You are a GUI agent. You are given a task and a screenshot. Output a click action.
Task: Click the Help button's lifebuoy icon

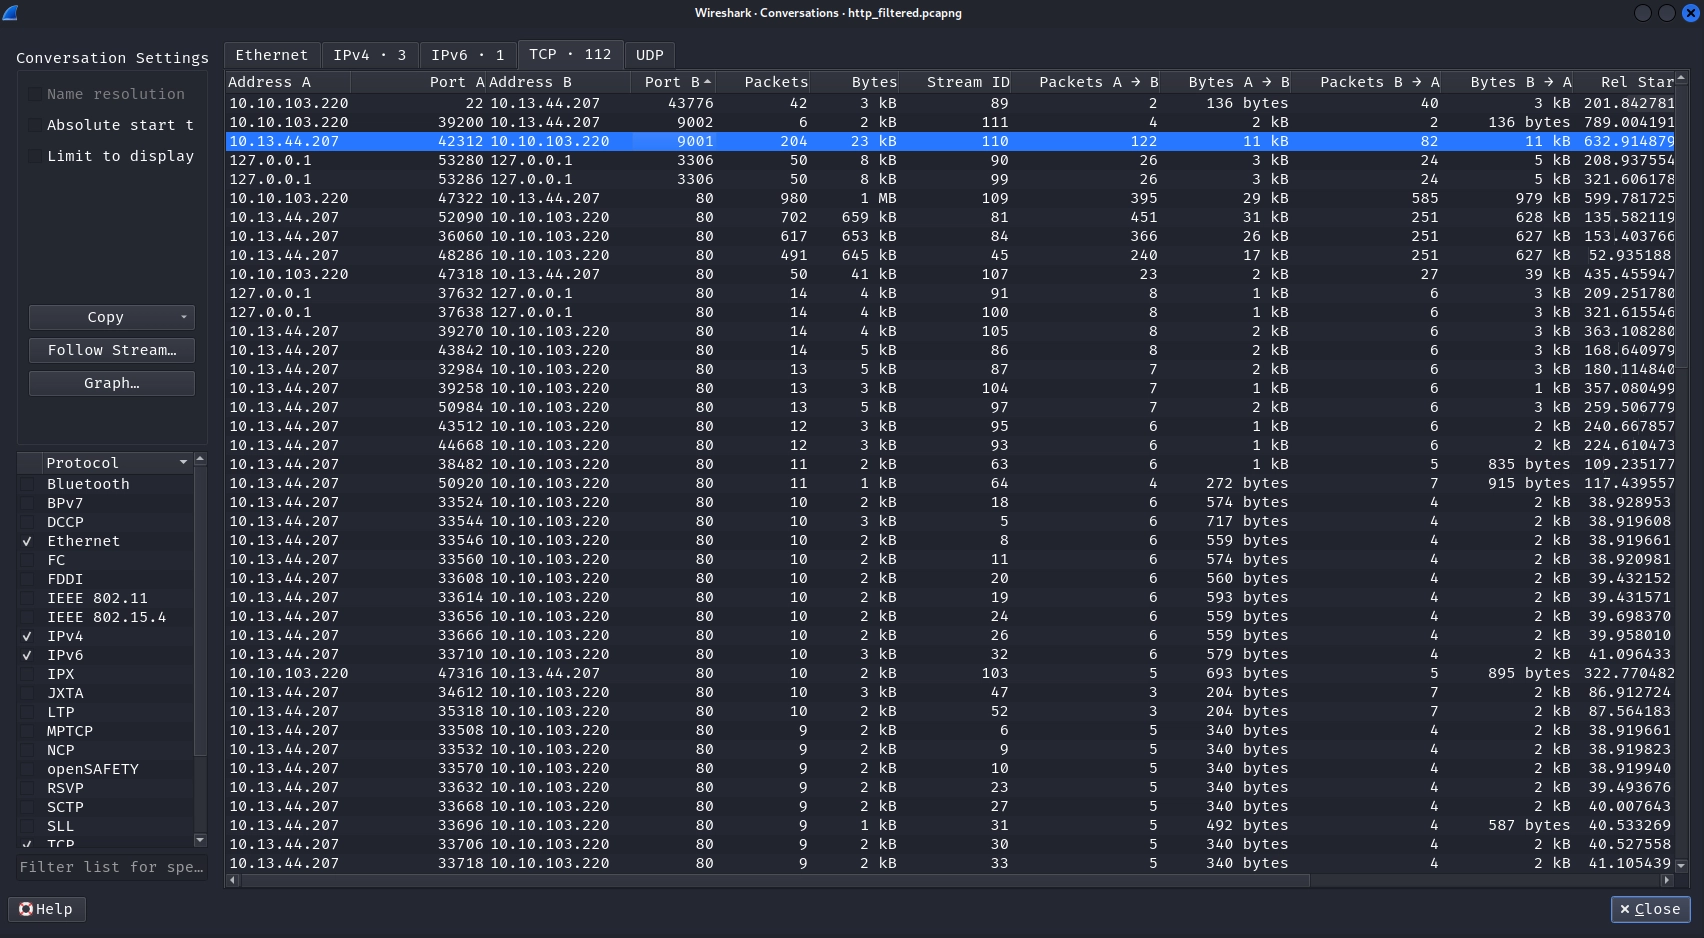pos(26,909)
